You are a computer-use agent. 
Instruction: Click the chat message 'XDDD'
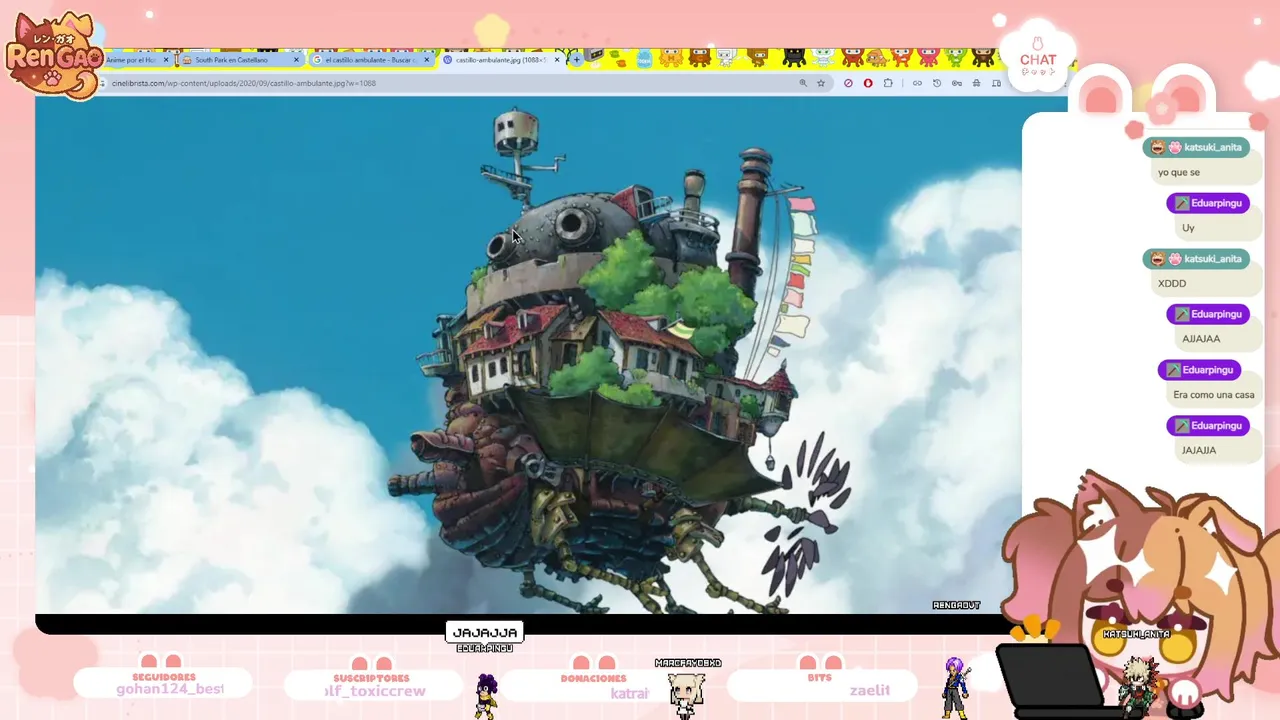1172,283
